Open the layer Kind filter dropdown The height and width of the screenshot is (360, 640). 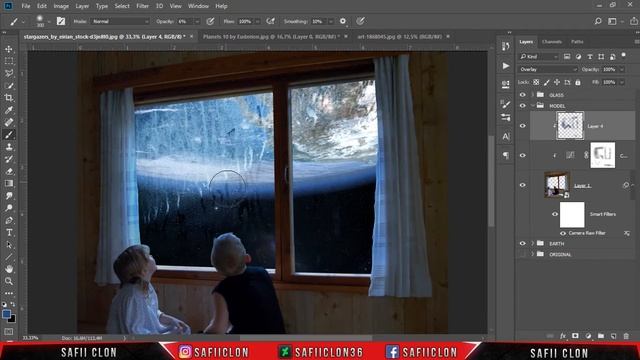539,57
